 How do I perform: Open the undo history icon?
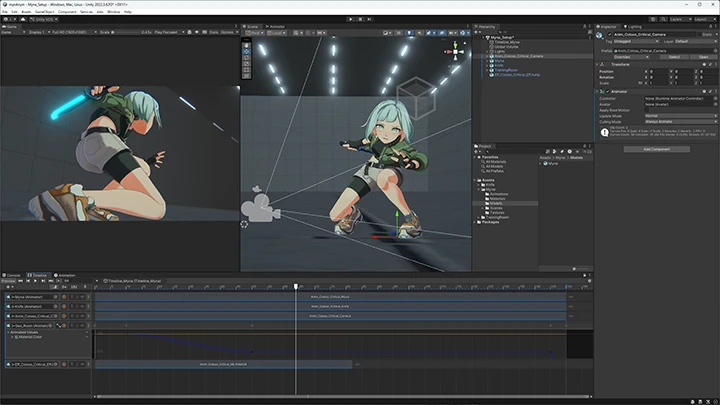tap(653, 19)
